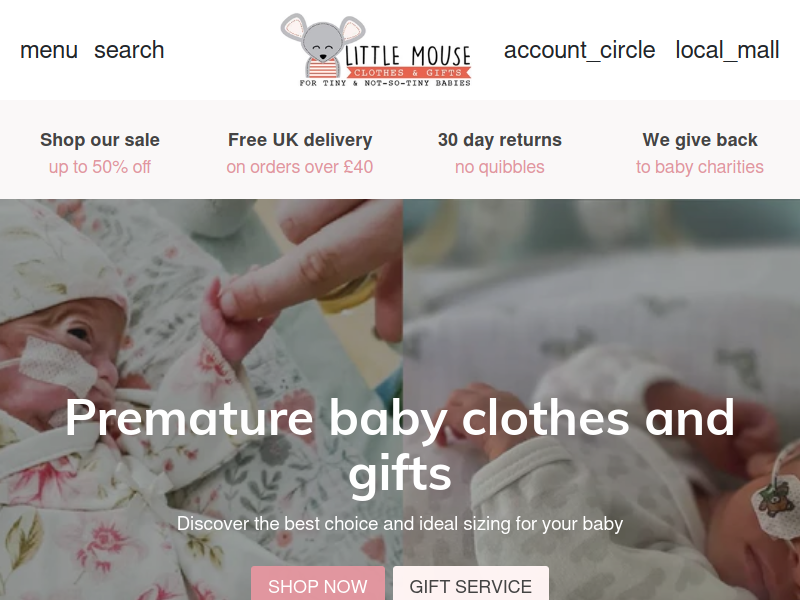Click the Clothes & Gifts red banner in the logo

click(x=406, y=73)
